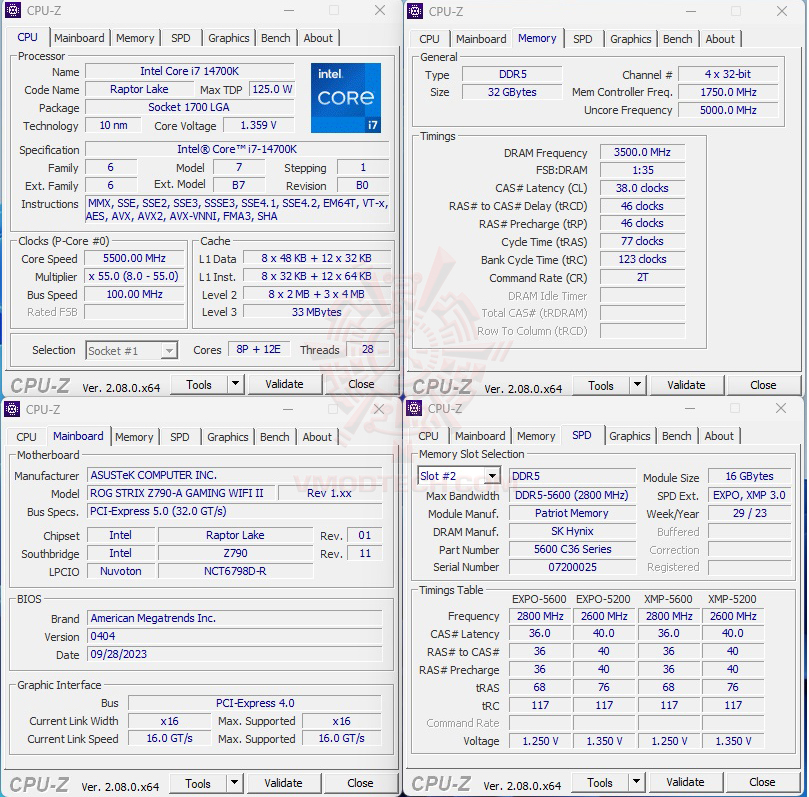This screenshot has height=797, width=809.
Task: Switch to the About tab in the Memory window
Action: (720, 39)
